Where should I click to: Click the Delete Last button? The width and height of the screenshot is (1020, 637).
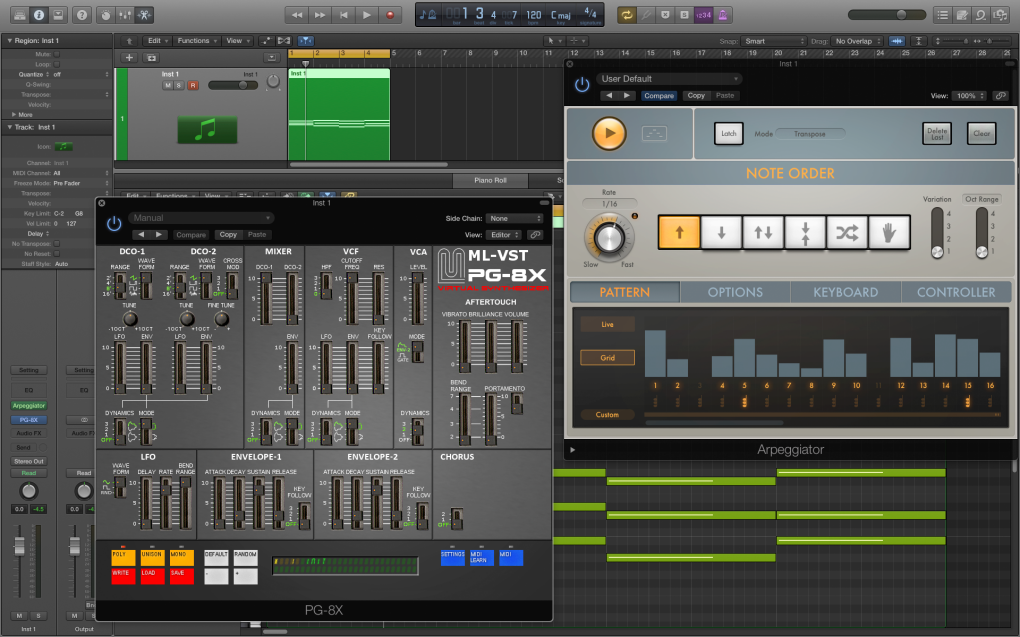pyautogui.click(x=937, y=133)
